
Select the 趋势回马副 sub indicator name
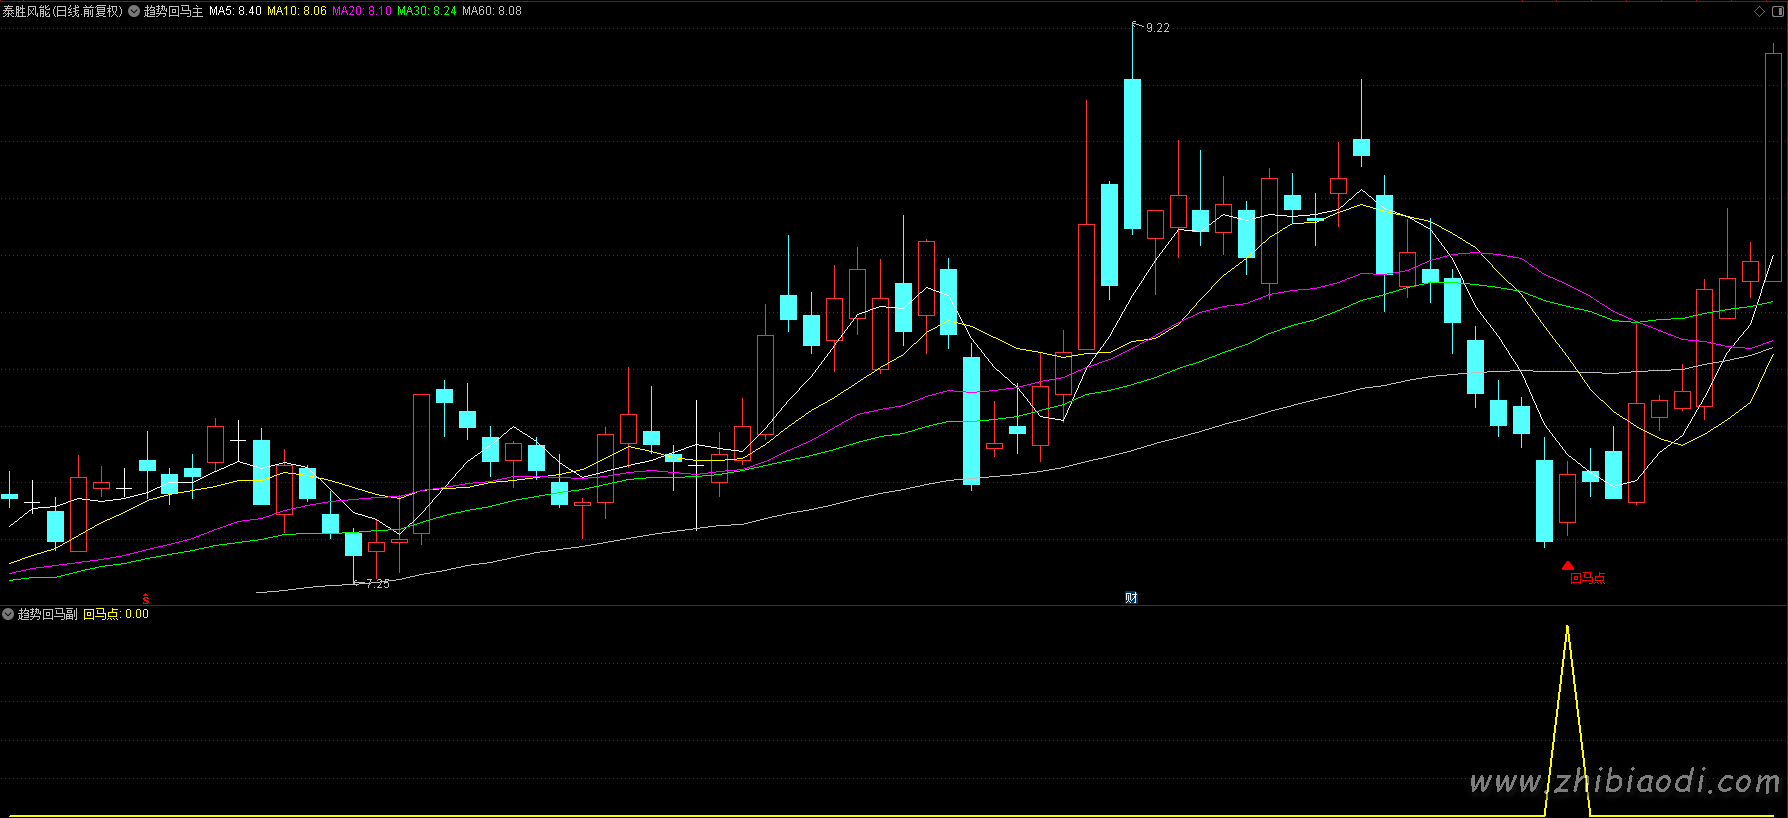pyautogui.click(x=47, y=614)
